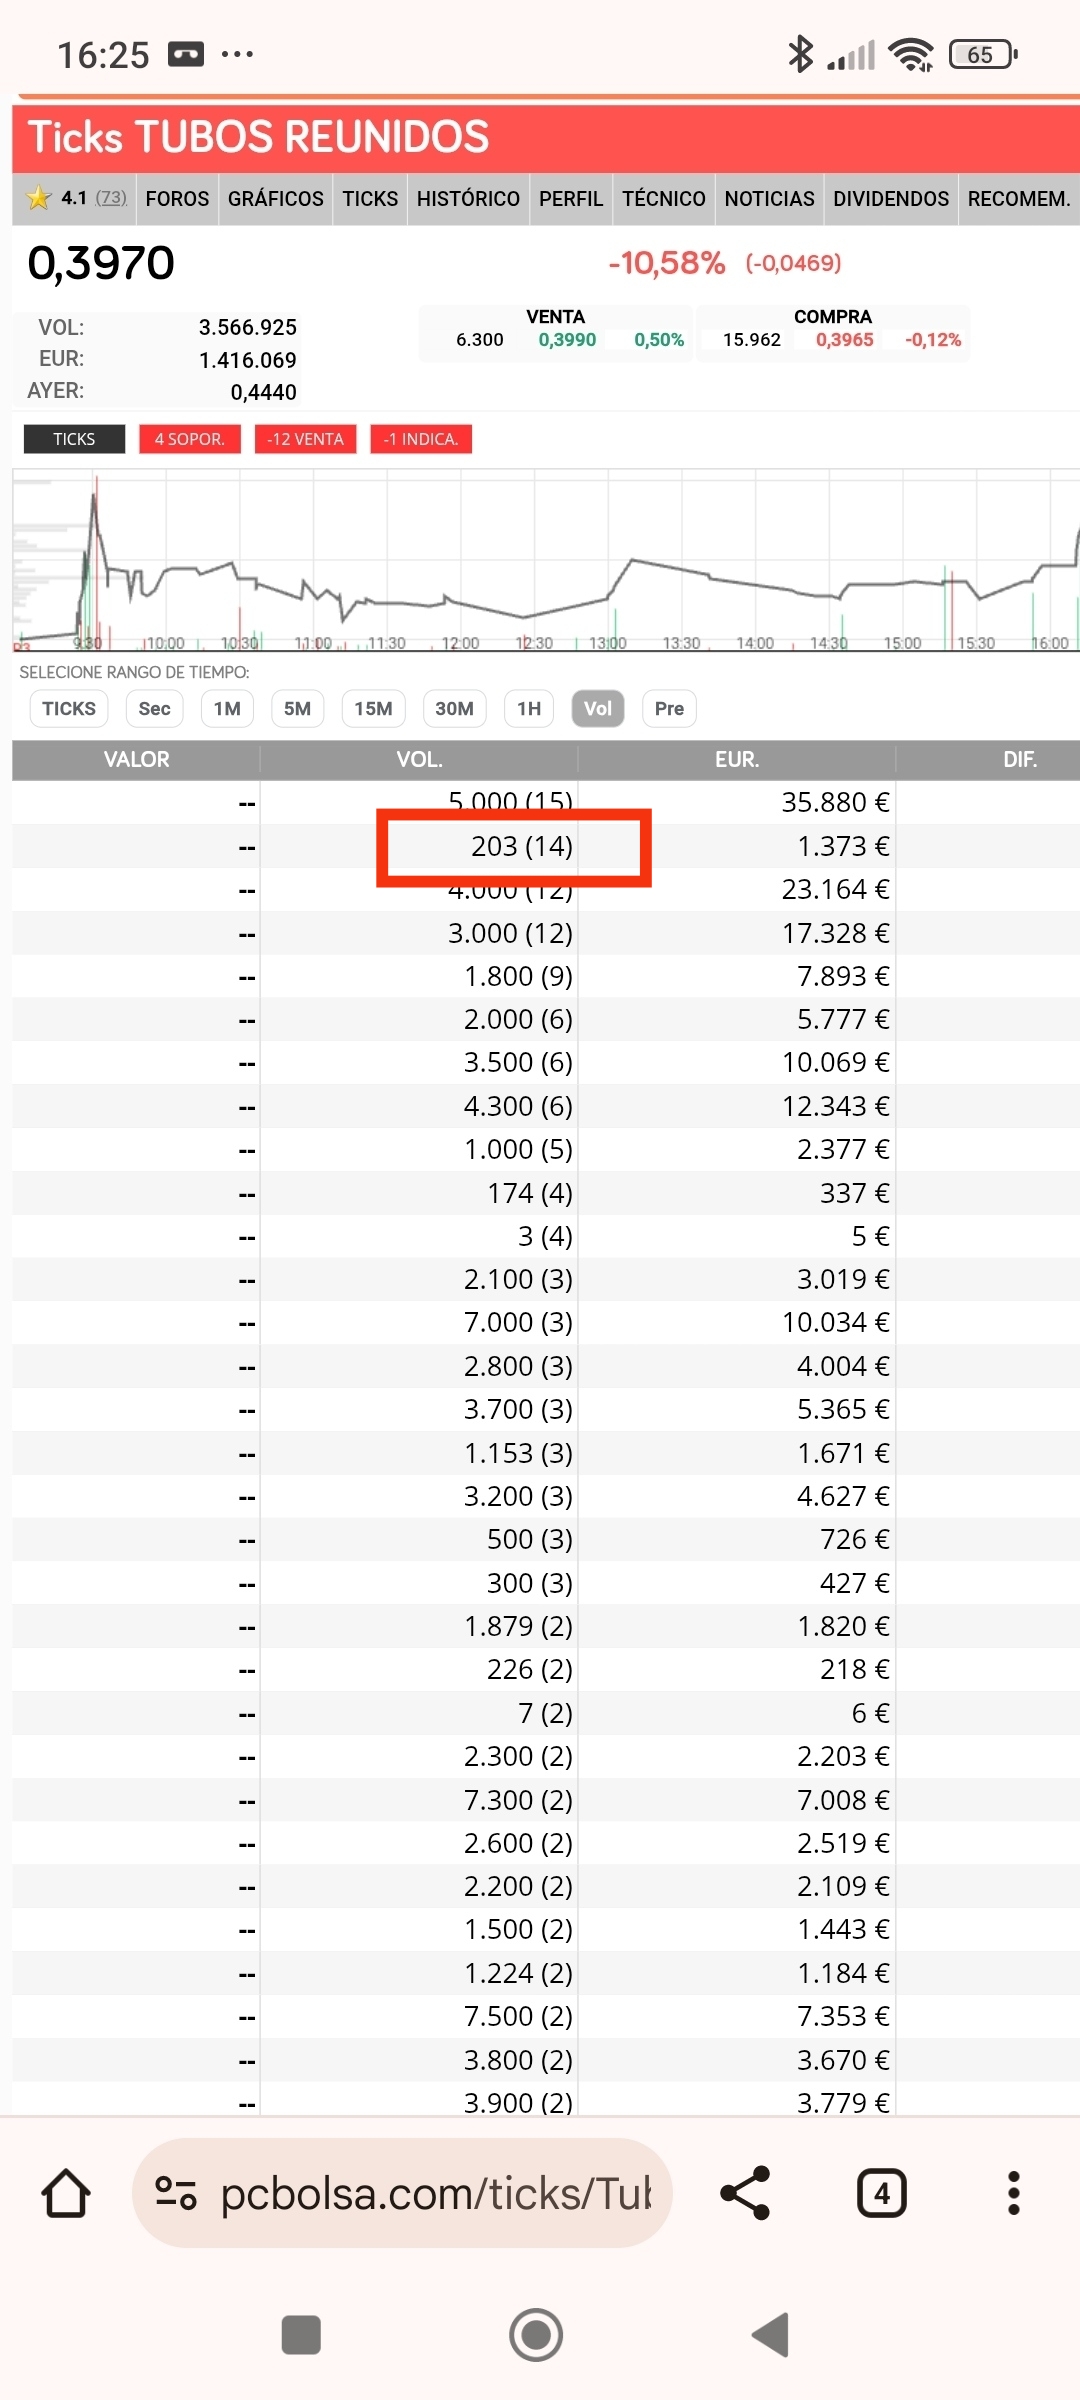Screen dimensions: 1080x2400
Task: Tap the Android home circle button
Action: coord(536,2335)
